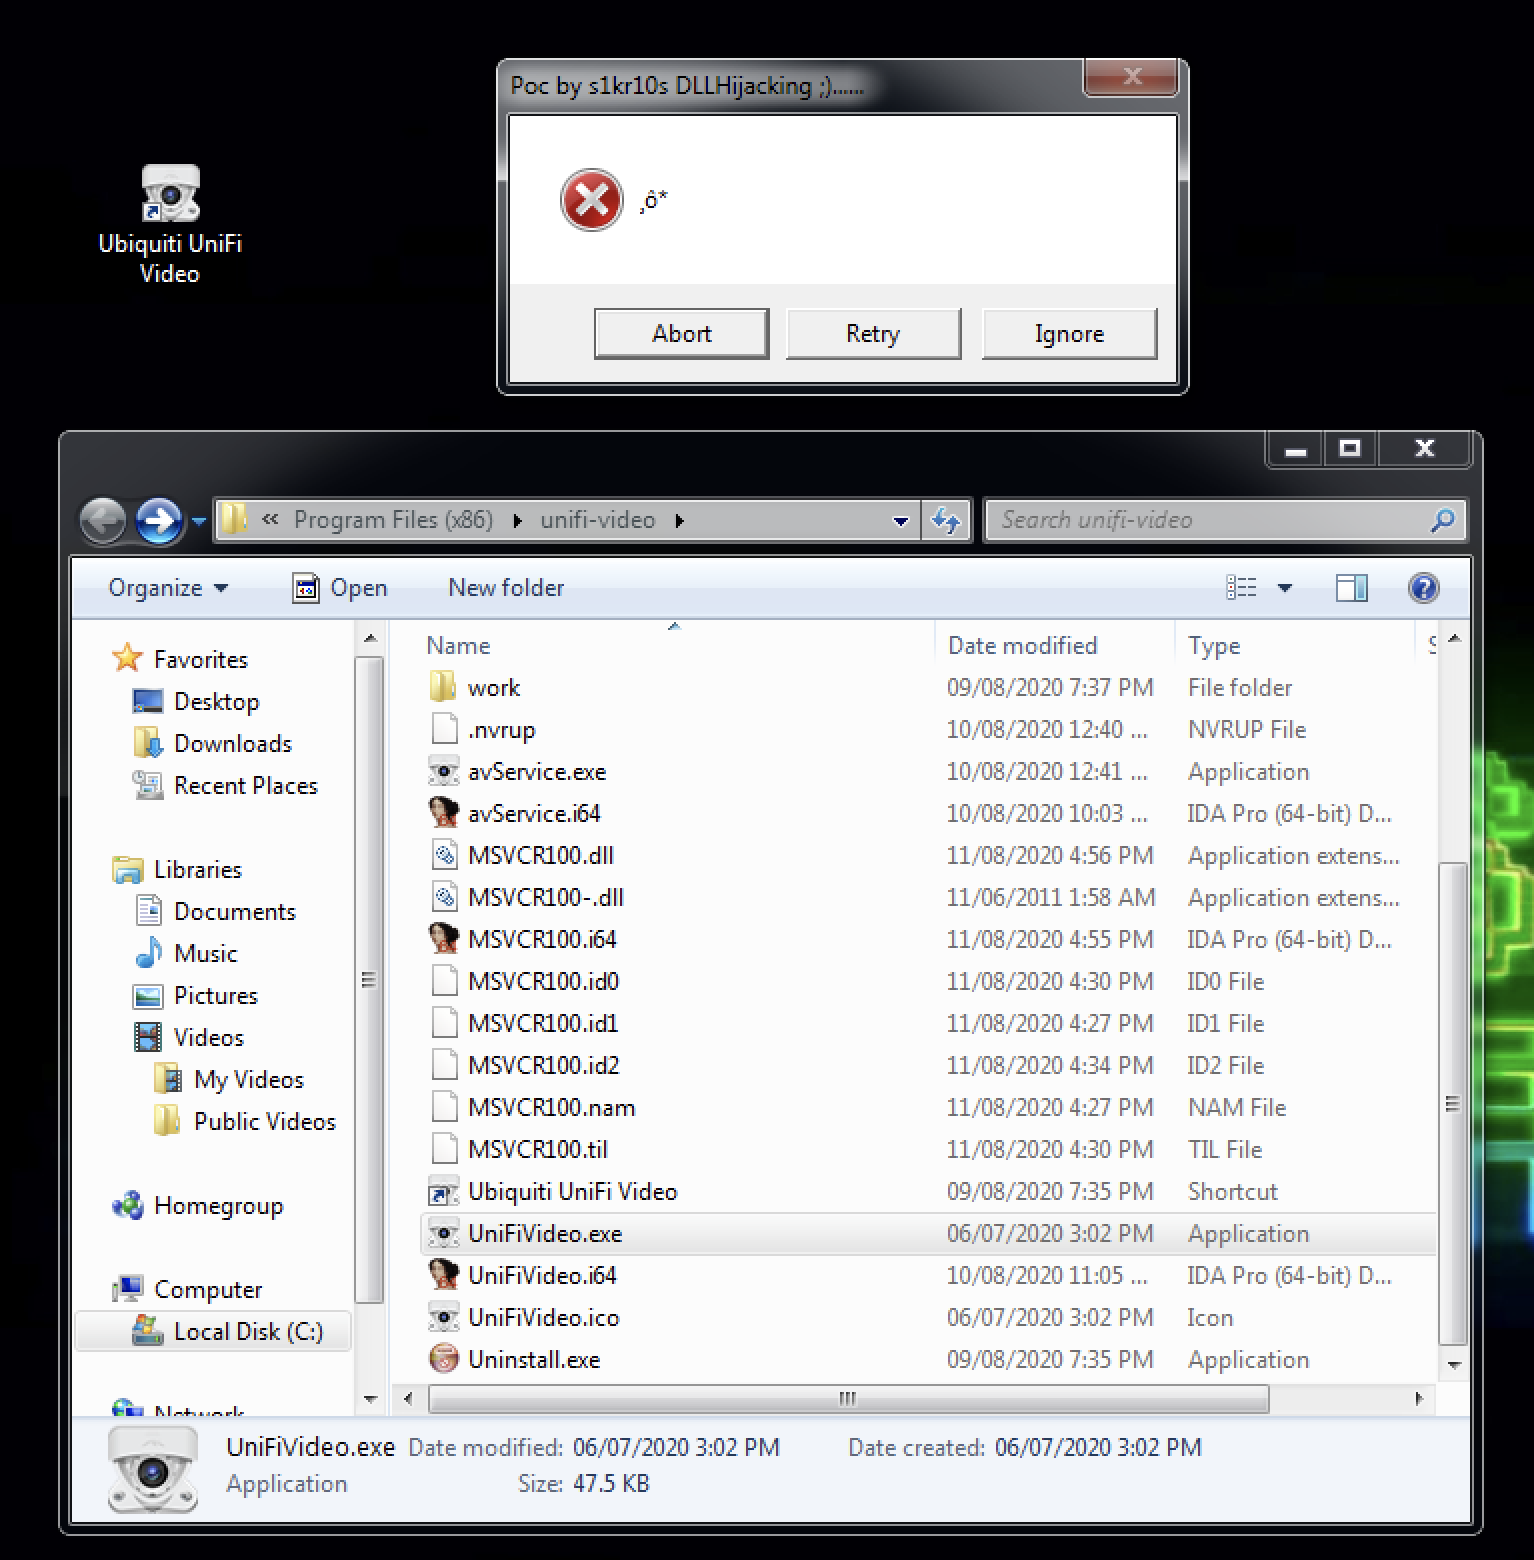This screenshot has width=1534, height=1560.
Task: Select the MSVCR100.dll file icon
Action: tap(443, 855)
